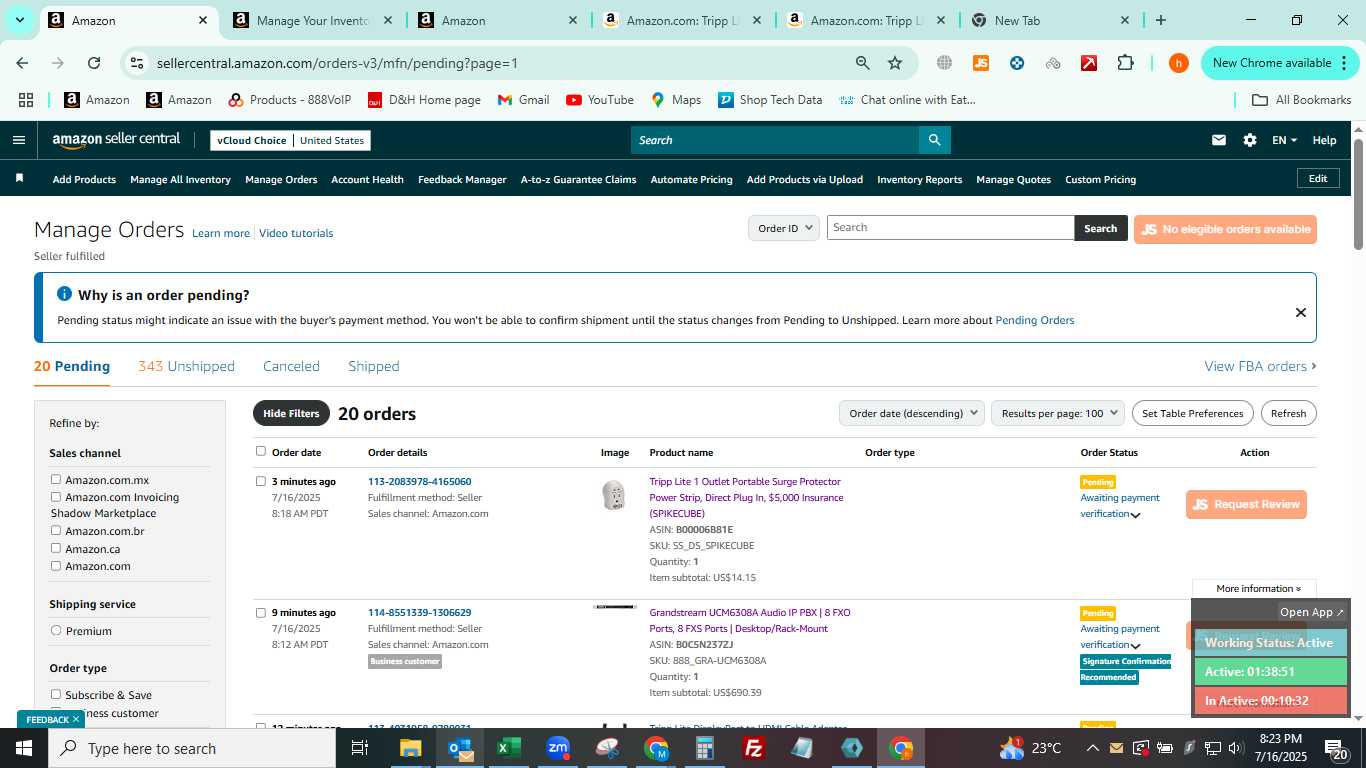Image resolution: width=1366 pixels, height=768 pixels.
Task: Reload the page with browser refresh icon
Action: pyautogui.click(x=94, y=63)
